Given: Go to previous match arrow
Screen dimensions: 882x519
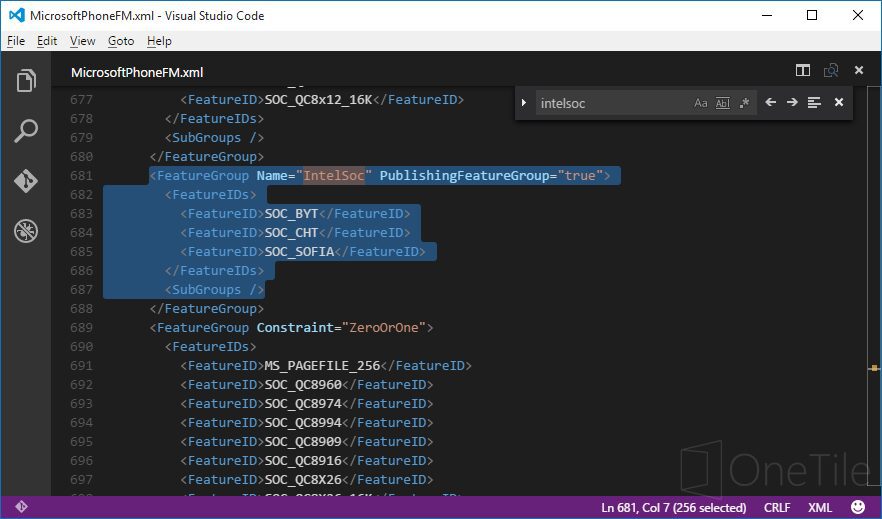Looking at the screenshot, I should (771, 102).
